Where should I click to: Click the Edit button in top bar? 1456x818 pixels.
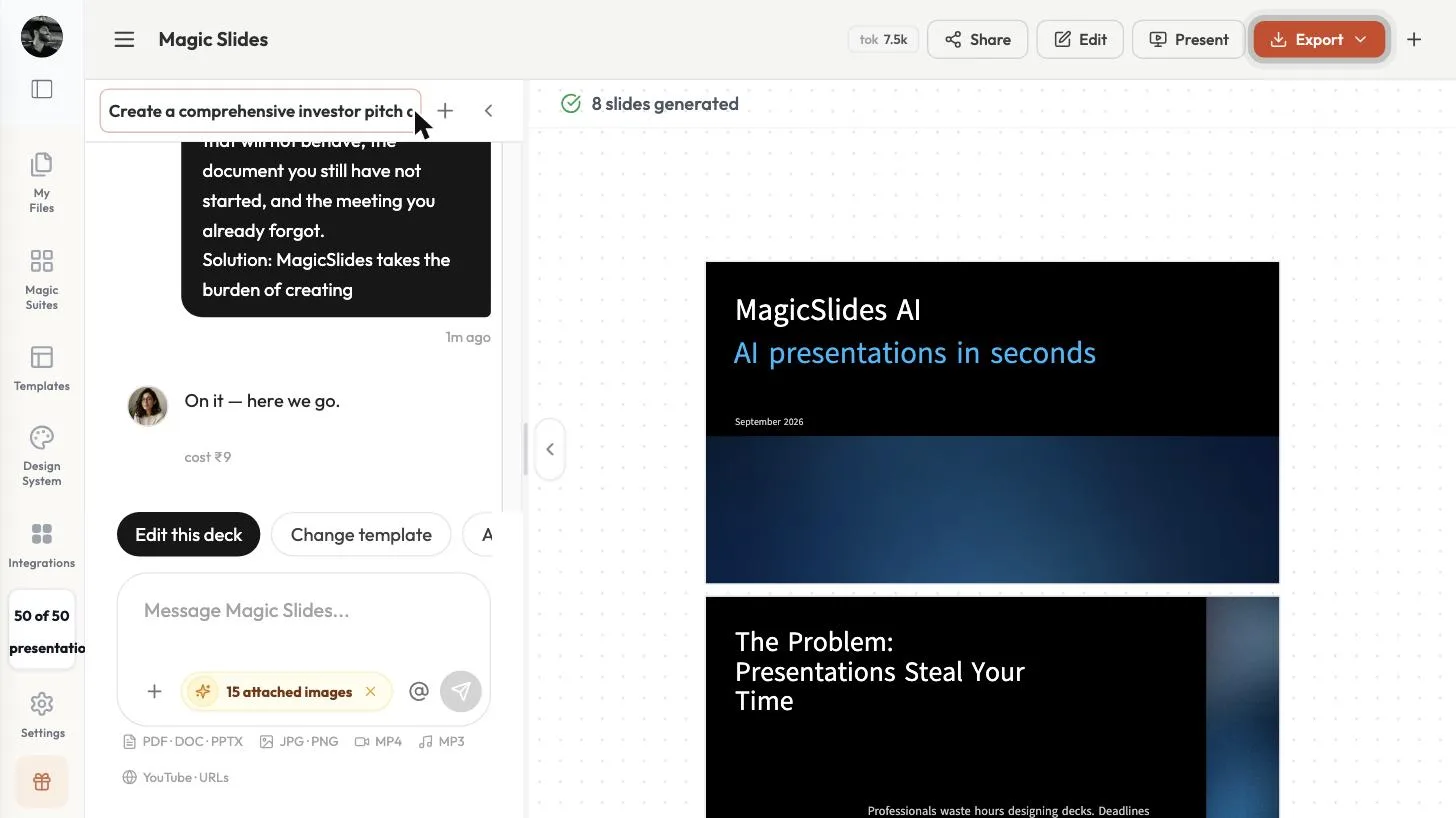pyautogui.click(x=1080, y=39)
